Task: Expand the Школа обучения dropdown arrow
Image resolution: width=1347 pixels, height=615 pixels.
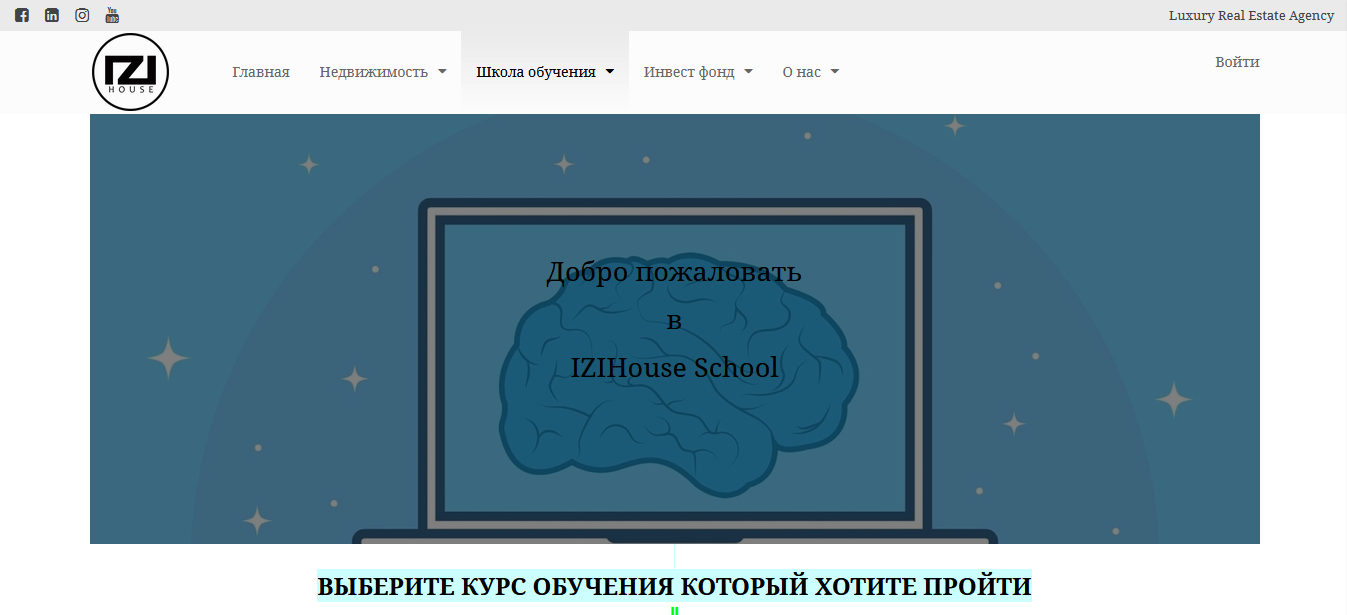Action: point(610,72)
